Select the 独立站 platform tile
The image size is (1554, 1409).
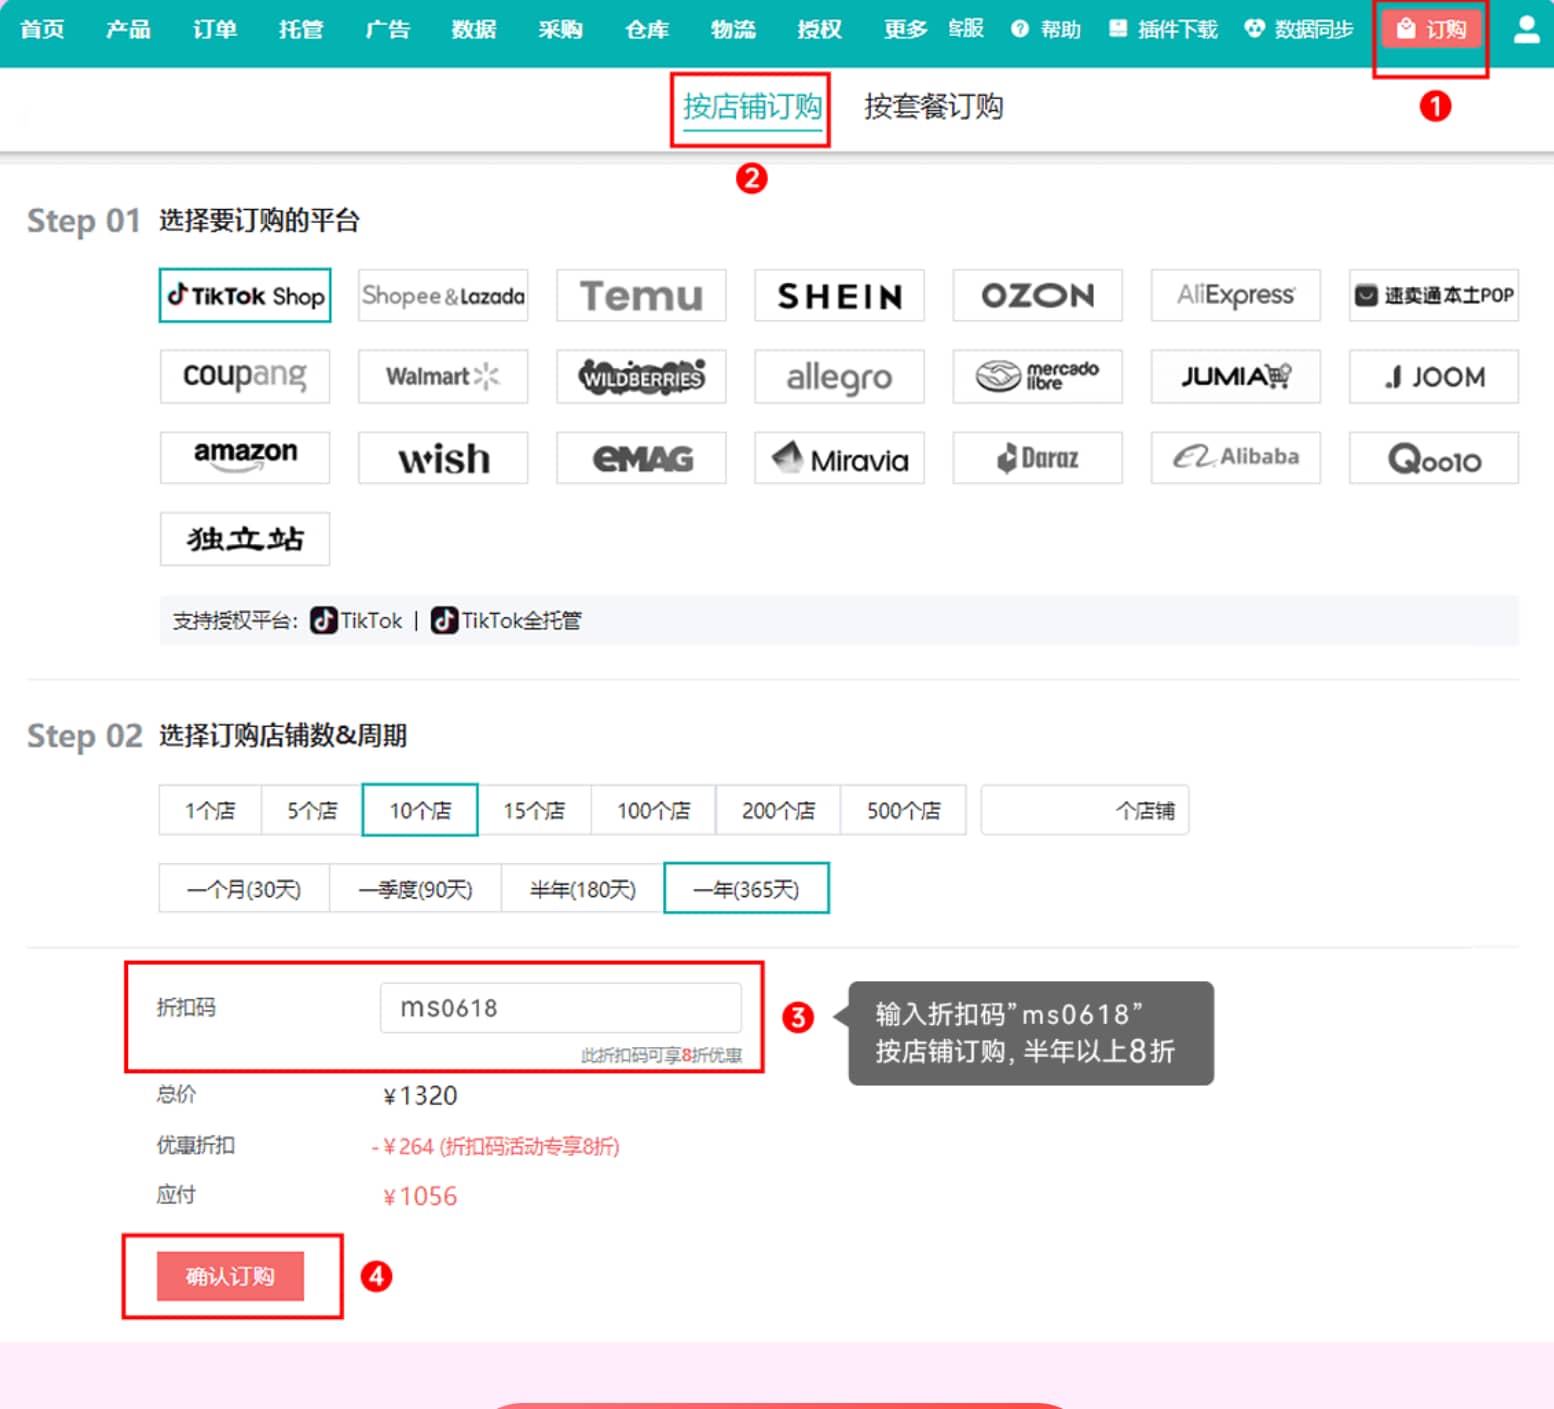[245, 539]
